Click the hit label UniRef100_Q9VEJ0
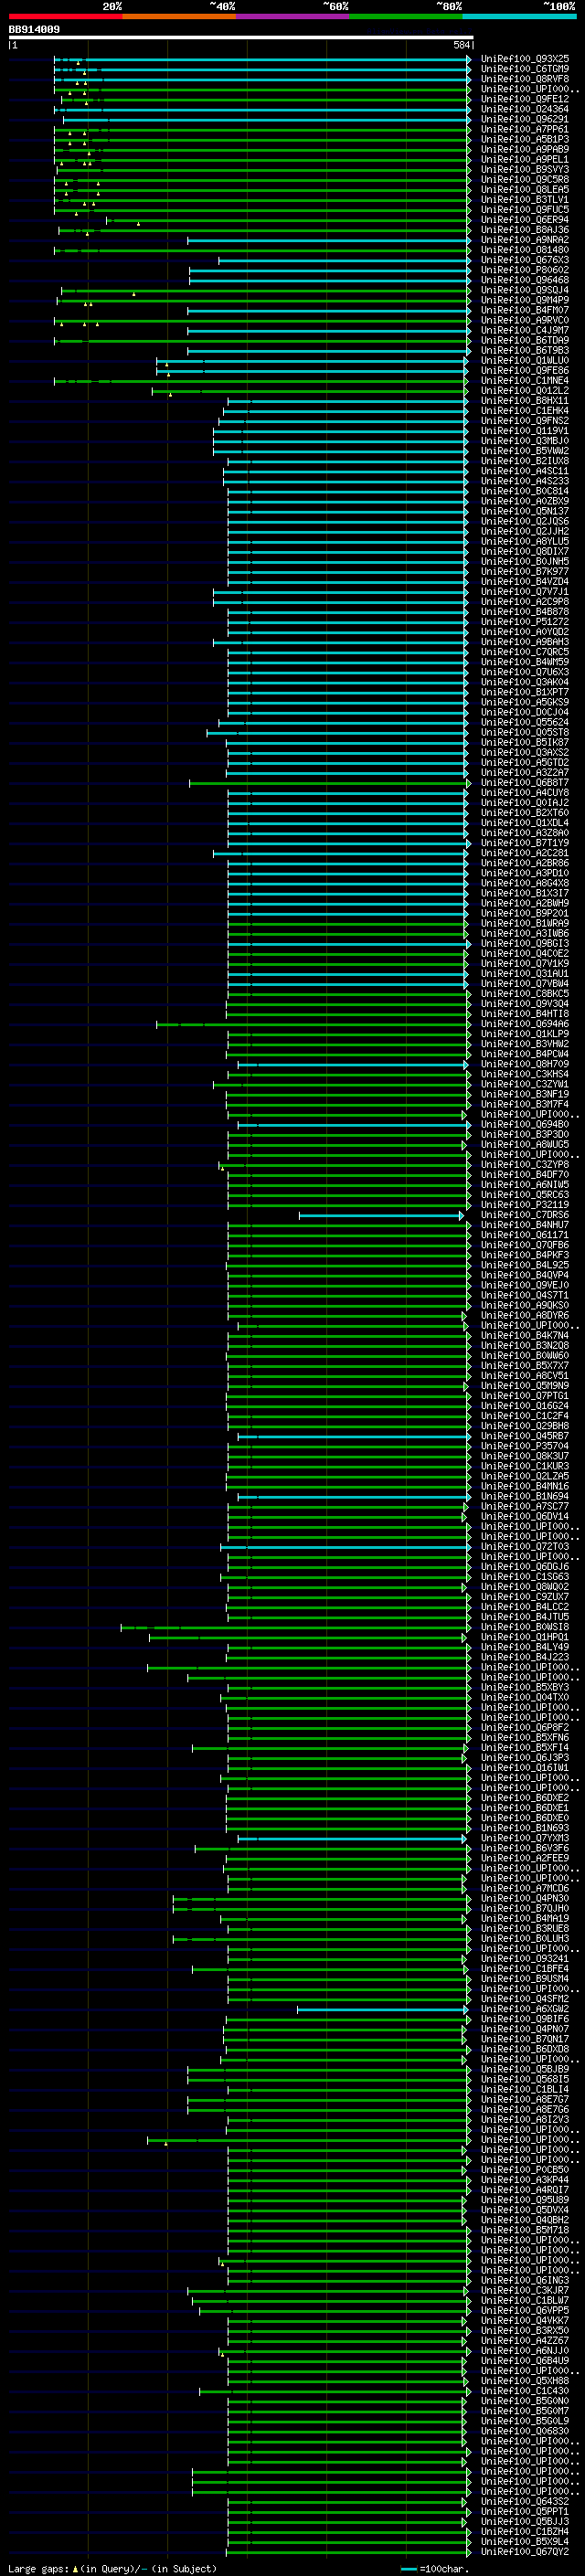This screenshot has height=2576, width=585. click(x=525, y=1285)
